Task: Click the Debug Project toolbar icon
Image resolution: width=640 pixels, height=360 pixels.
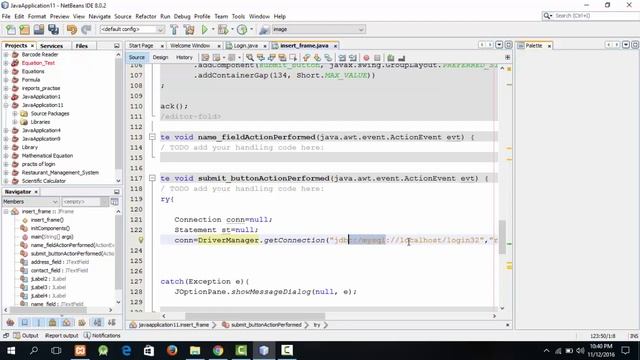Action: pos(223,29)
